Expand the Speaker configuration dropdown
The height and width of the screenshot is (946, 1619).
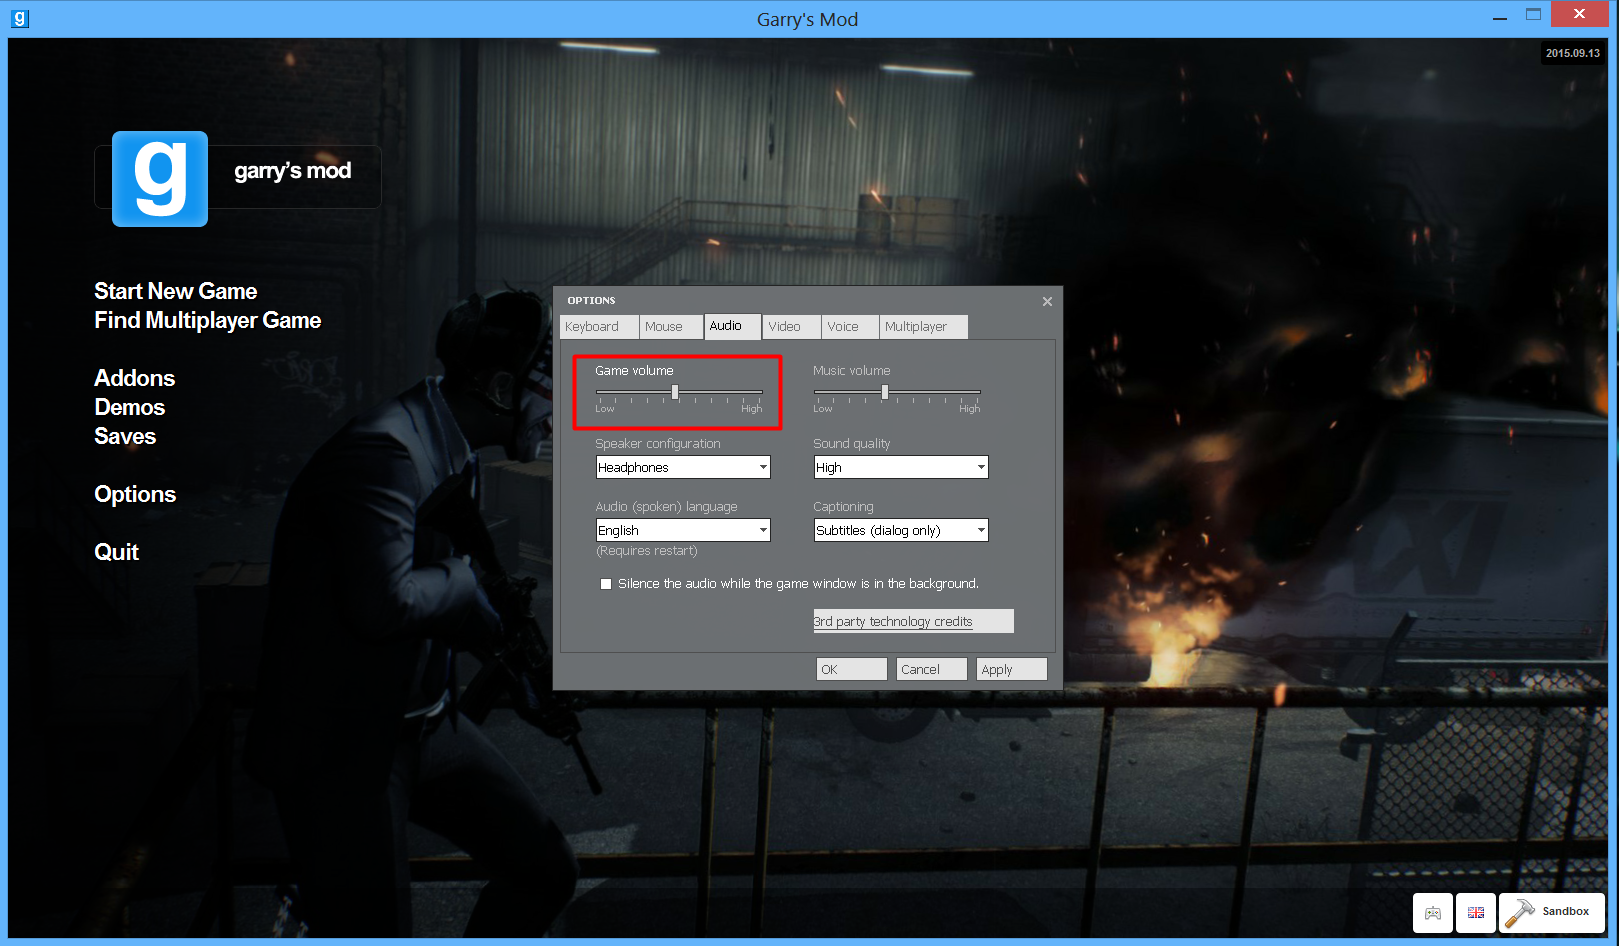click(683, 467)
